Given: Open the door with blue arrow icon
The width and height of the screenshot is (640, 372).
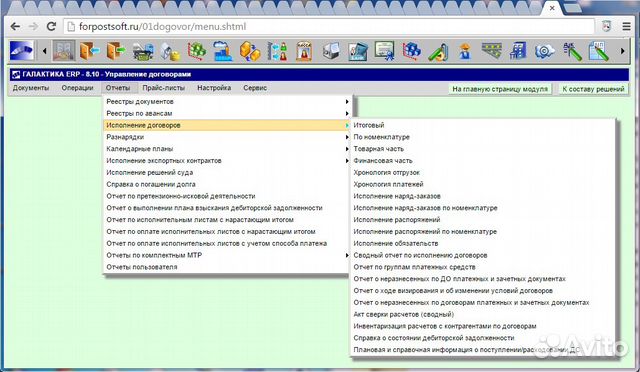Looking at the screenshot, I should [x=90, y=51].
